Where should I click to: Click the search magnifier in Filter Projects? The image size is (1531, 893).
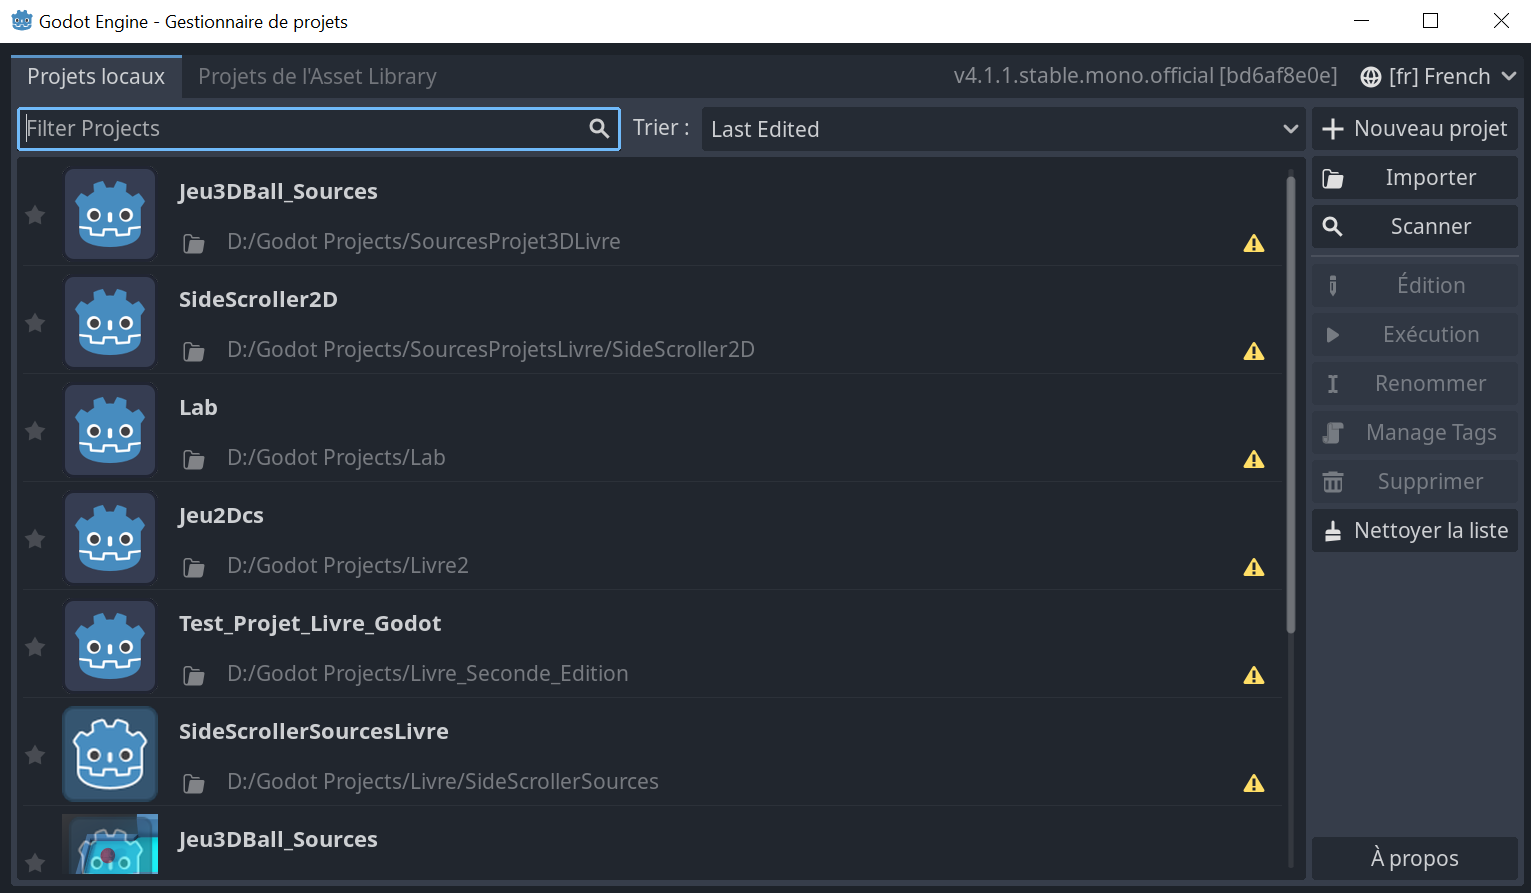coord(599,128)
